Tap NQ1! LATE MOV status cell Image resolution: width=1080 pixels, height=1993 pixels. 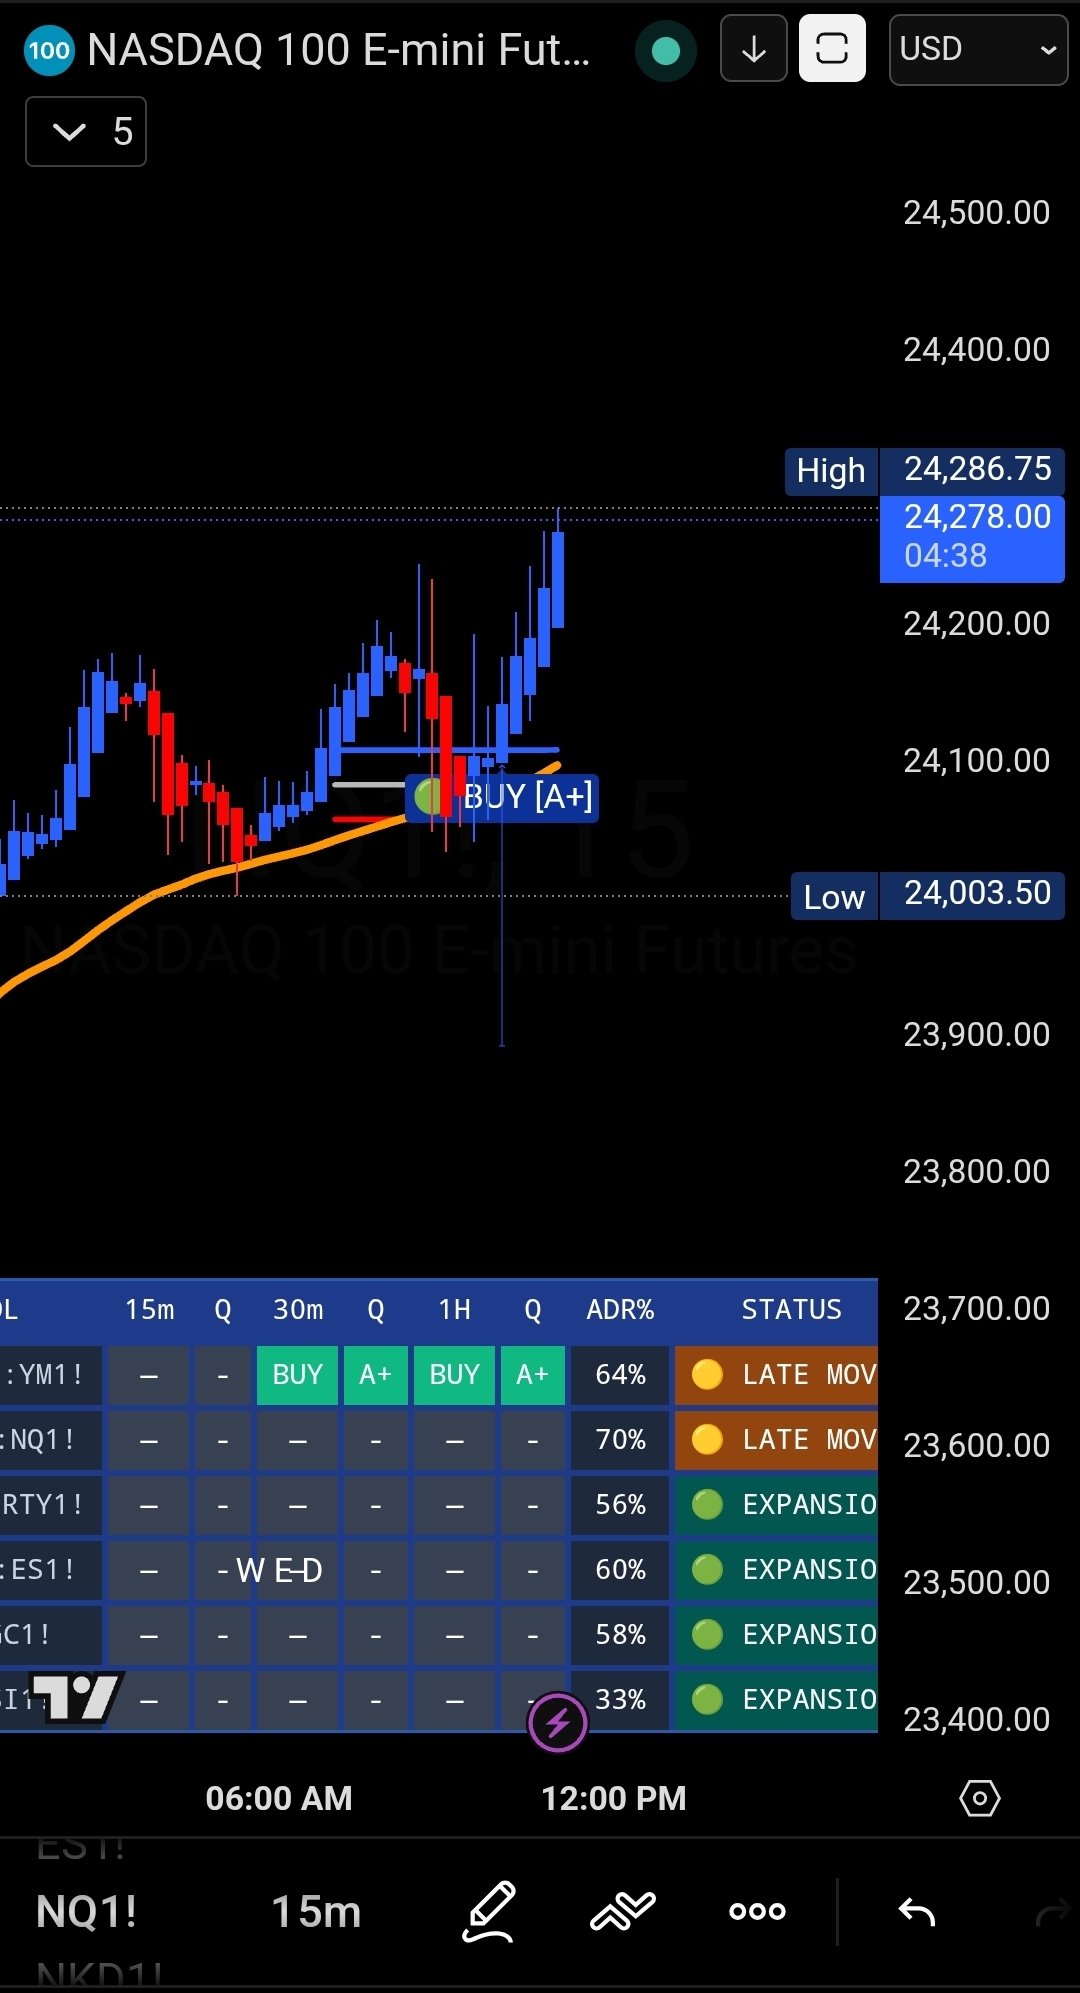click(776, 1440)
